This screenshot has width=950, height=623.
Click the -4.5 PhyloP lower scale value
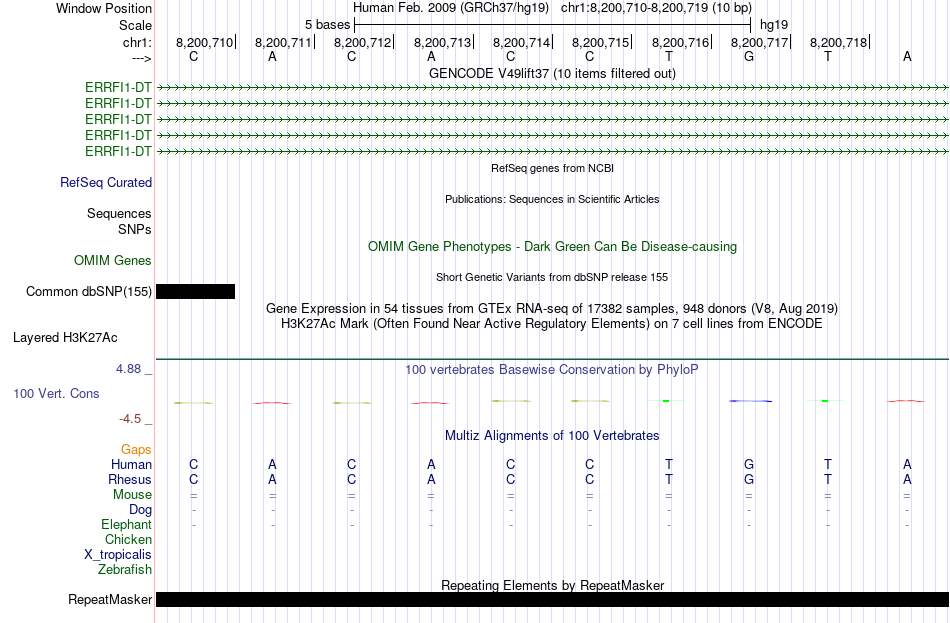point(130,419)
